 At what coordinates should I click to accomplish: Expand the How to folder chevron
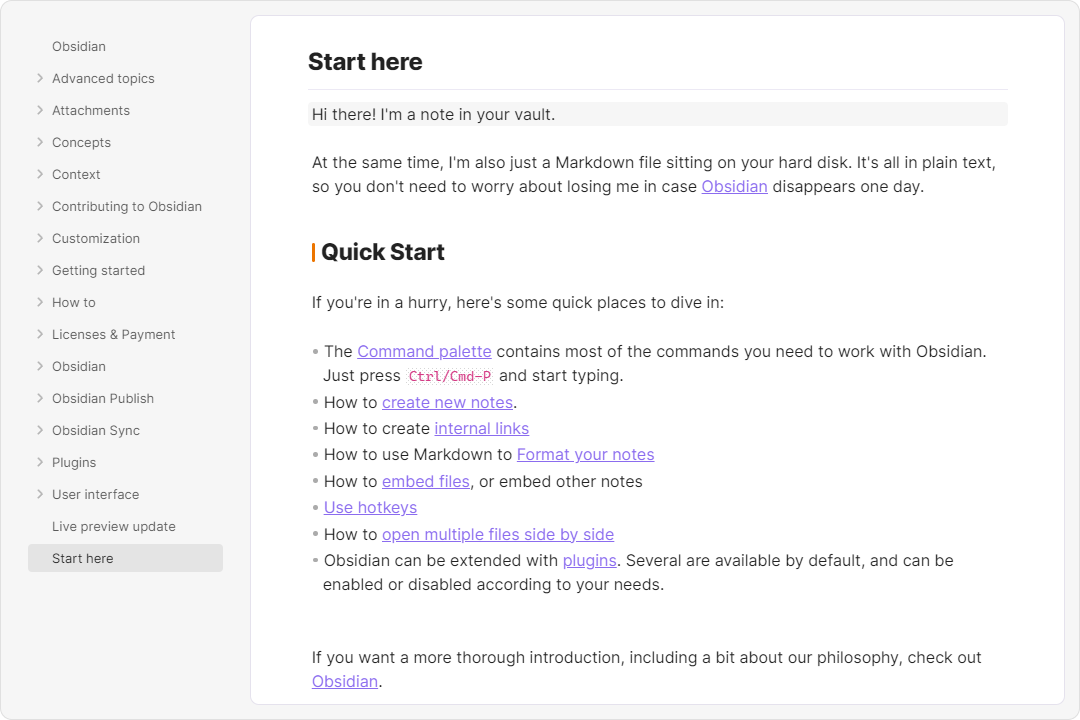pos(40,302)
